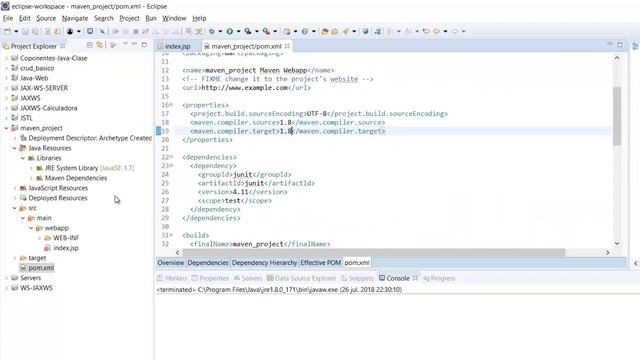Click the Debug bug toolbar icon

pos(211,31)
